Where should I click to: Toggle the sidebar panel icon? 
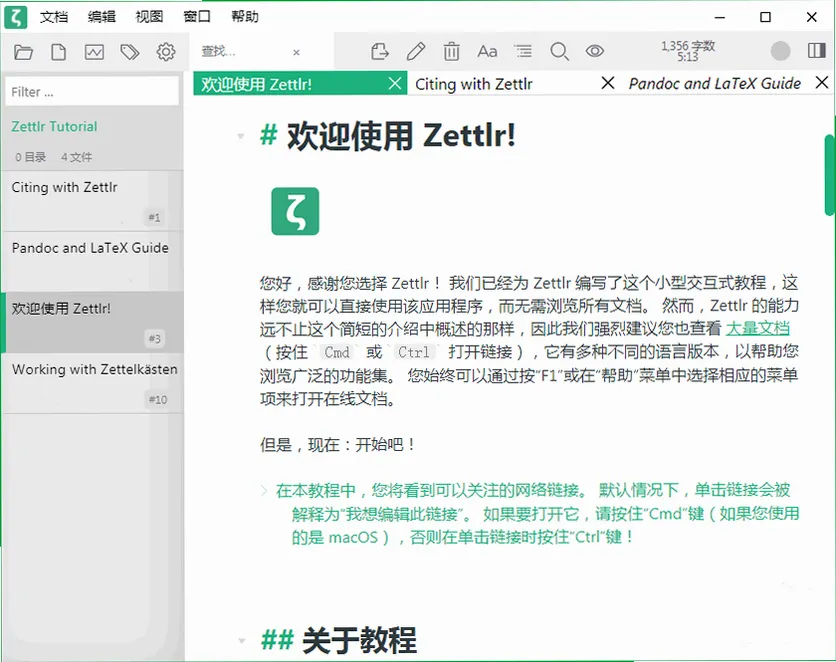(x=816, y=51)
